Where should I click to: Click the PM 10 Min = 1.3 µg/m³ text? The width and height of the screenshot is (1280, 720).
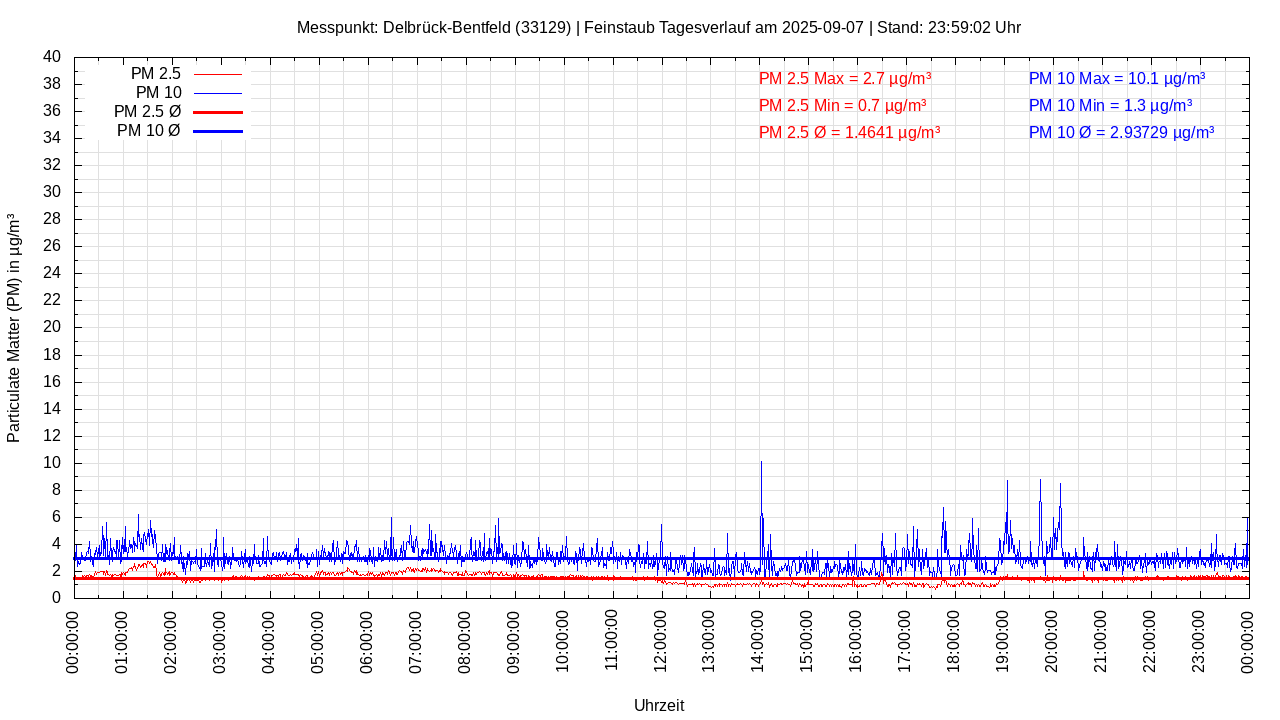[1110, 106]
